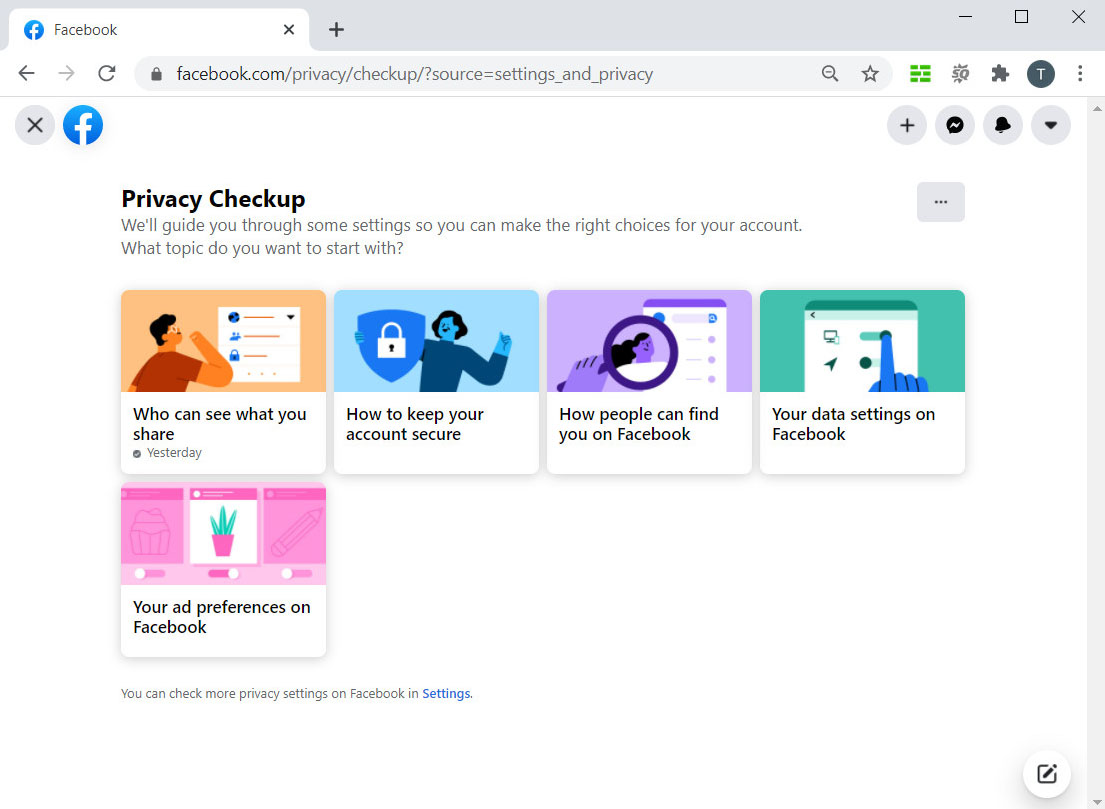The width and height of the screenshot is (1105, 809).
Task: Maximize the browser window
Action: pyautogui.click(x=1021, y=17)
